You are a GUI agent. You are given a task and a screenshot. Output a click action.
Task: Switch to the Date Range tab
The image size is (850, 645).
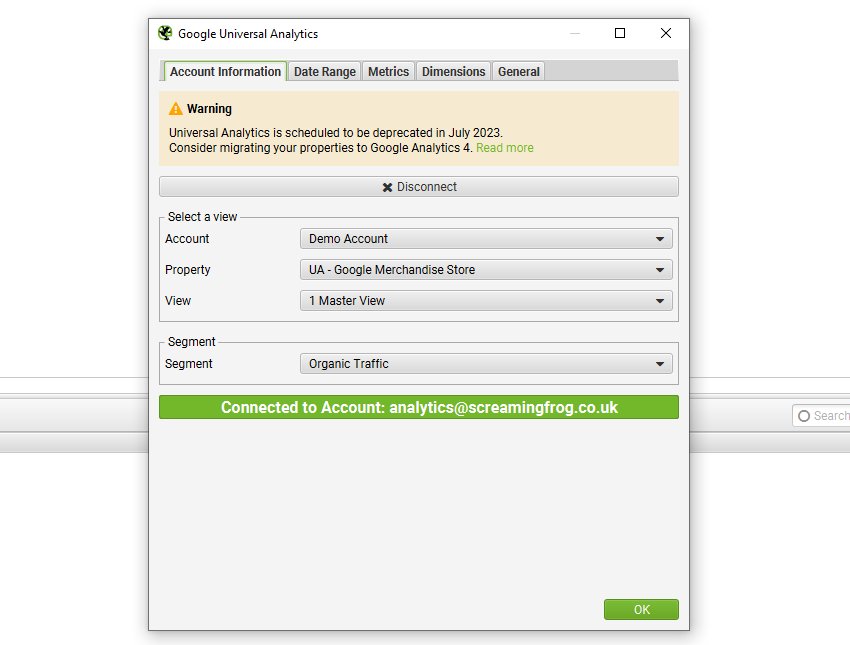[324, 72]
